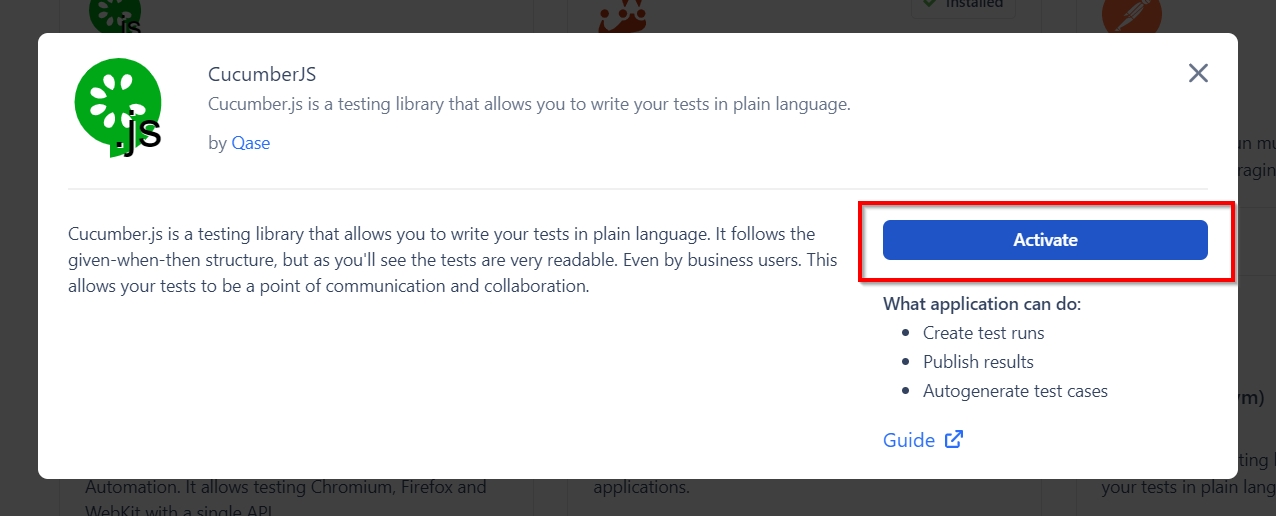Click the 'What application can do:' heading
This screenshot has width=1276, height=516.
982,304
